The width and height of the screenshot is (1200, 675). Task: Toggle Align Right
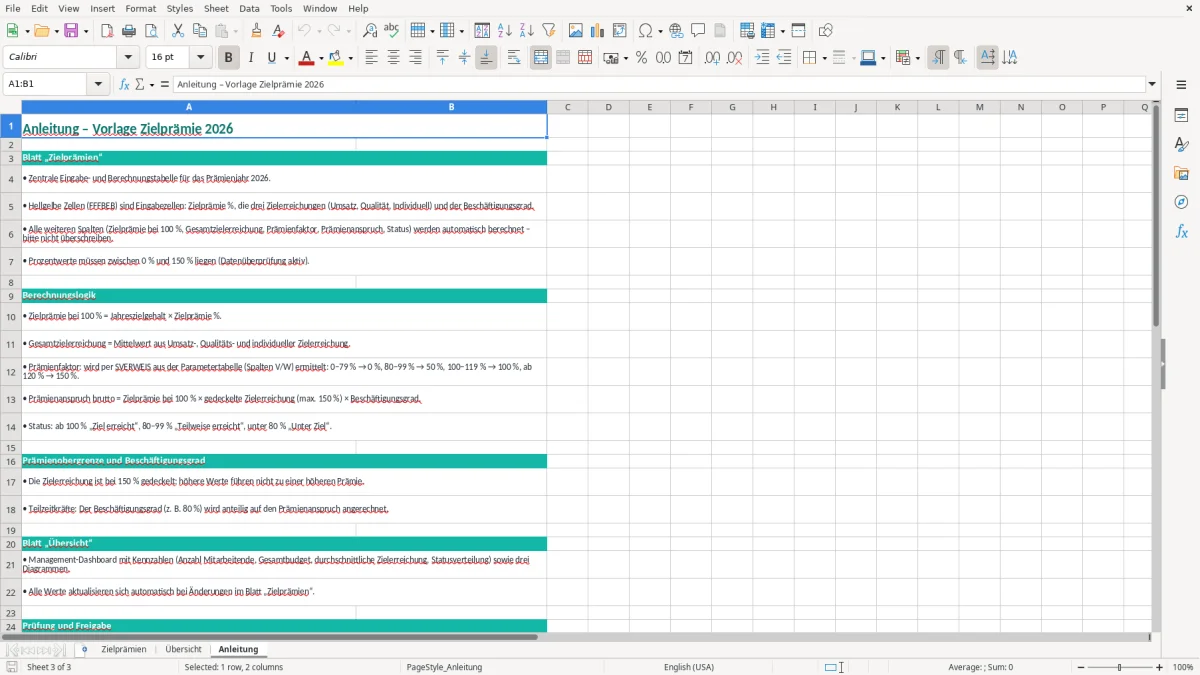click(x=416, y=58)
